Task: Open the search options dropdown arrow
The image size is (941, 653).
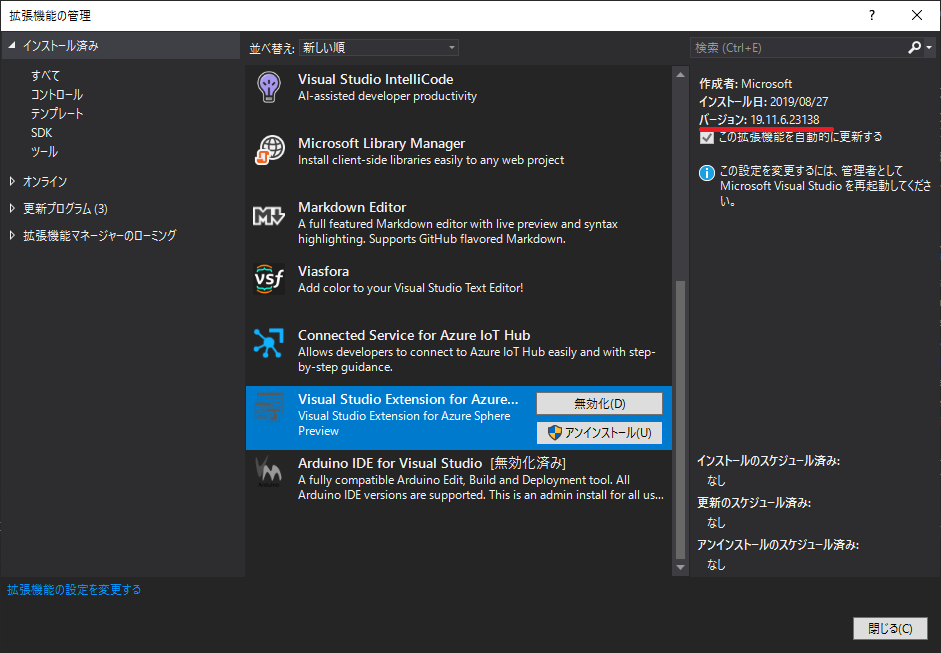Action: pyautogui.click(x=929, y=47)
